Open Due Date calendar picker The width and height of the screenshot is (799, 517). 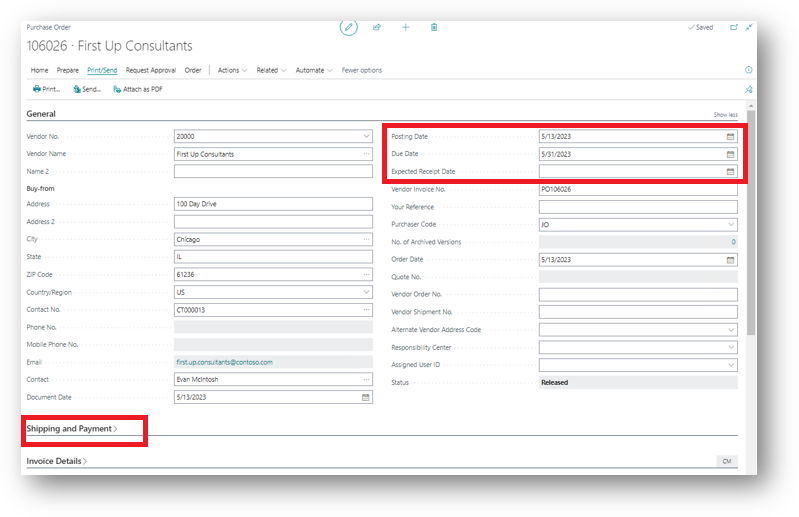(x=730, y=154)
